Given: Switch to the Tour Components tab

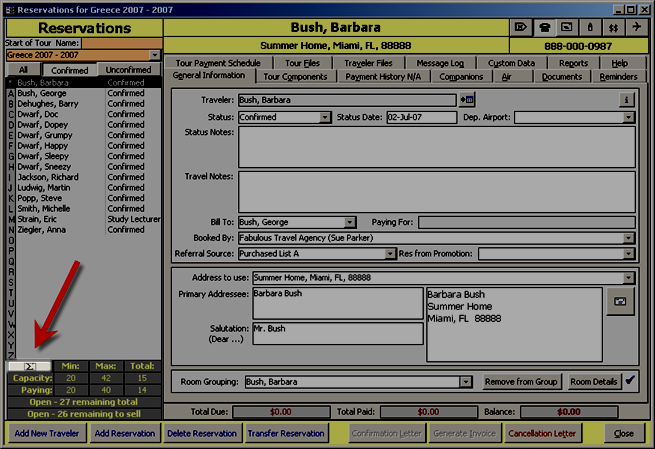Looking at the screenshot, I should click(295, 76).
